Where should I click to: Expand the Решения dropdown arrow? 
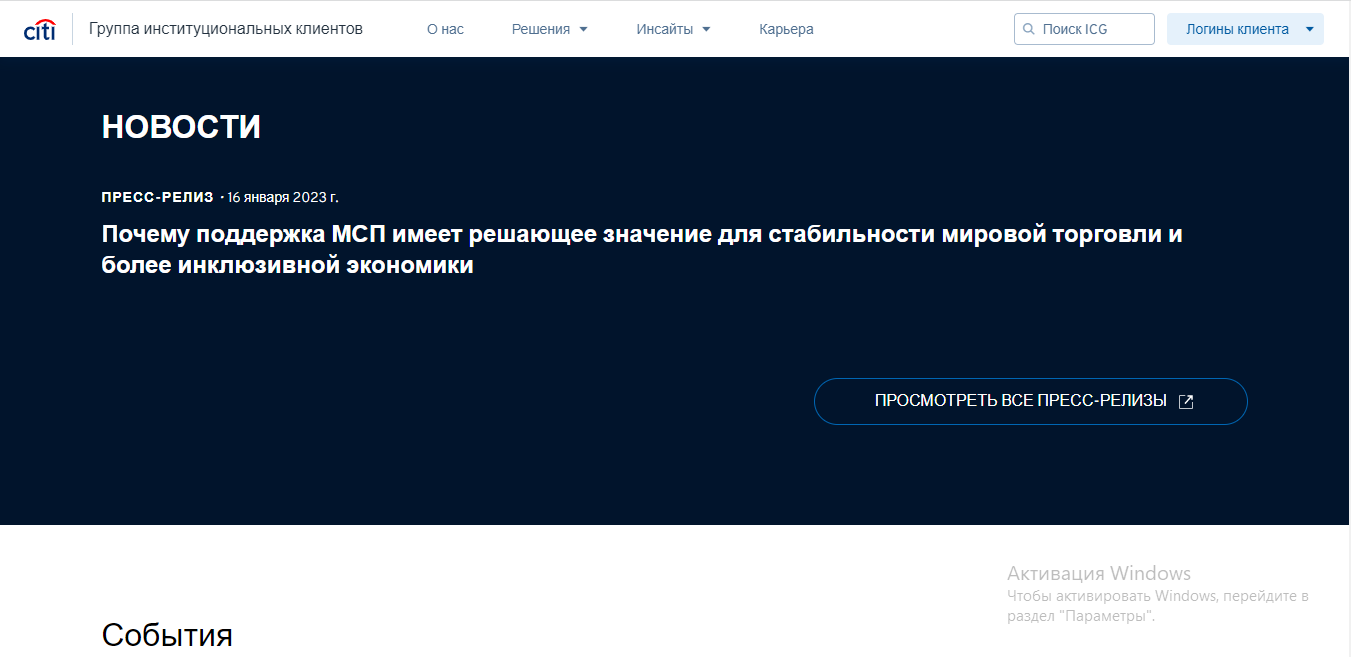[x=584, y=30]
